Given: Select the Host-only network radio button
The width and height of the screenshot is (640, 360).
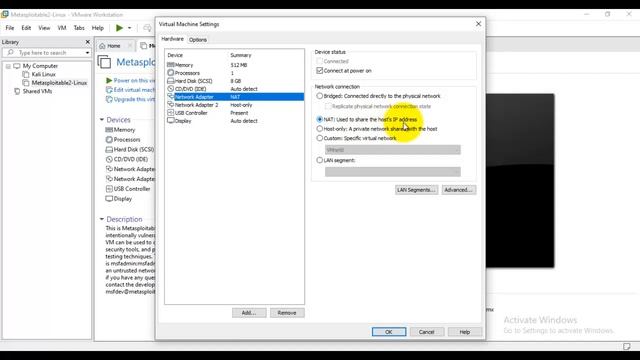Looking at the screenshot, I should tap(320, 129).
